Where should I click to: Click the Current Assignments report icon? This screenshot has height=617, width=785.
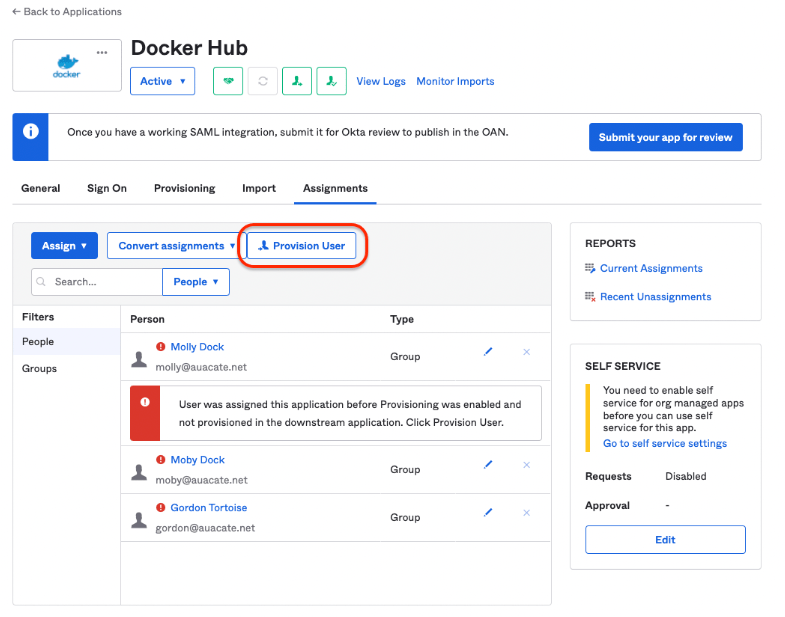[x=590, y=268]
